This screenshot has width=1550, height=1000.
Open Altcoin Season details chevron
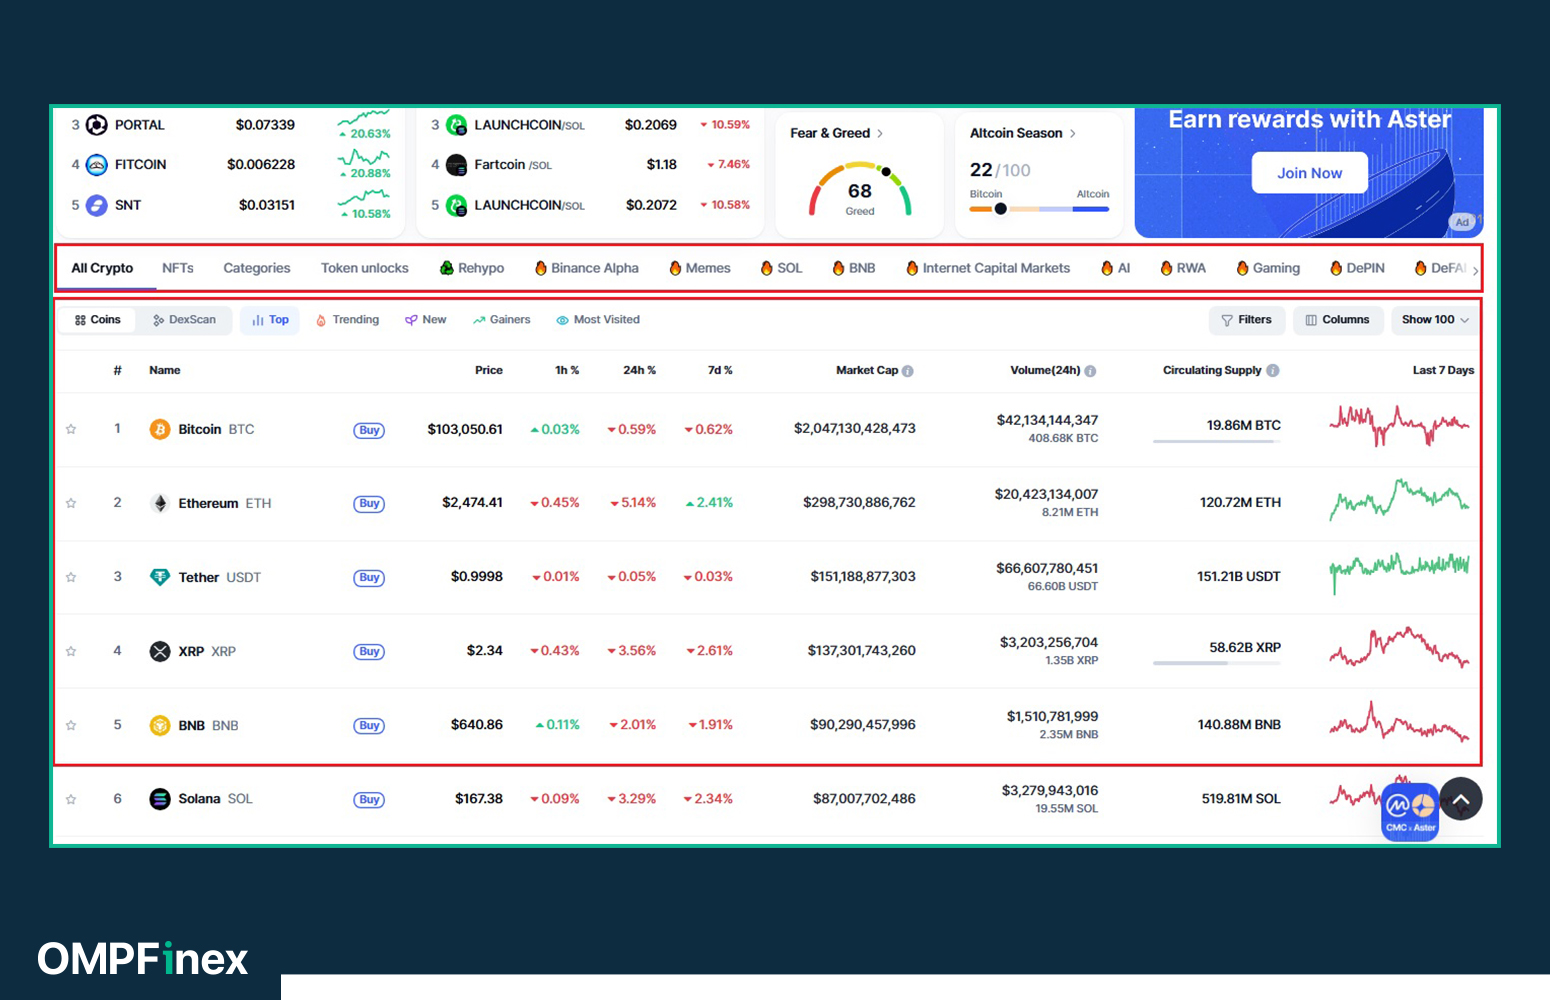coord(1073,133)
